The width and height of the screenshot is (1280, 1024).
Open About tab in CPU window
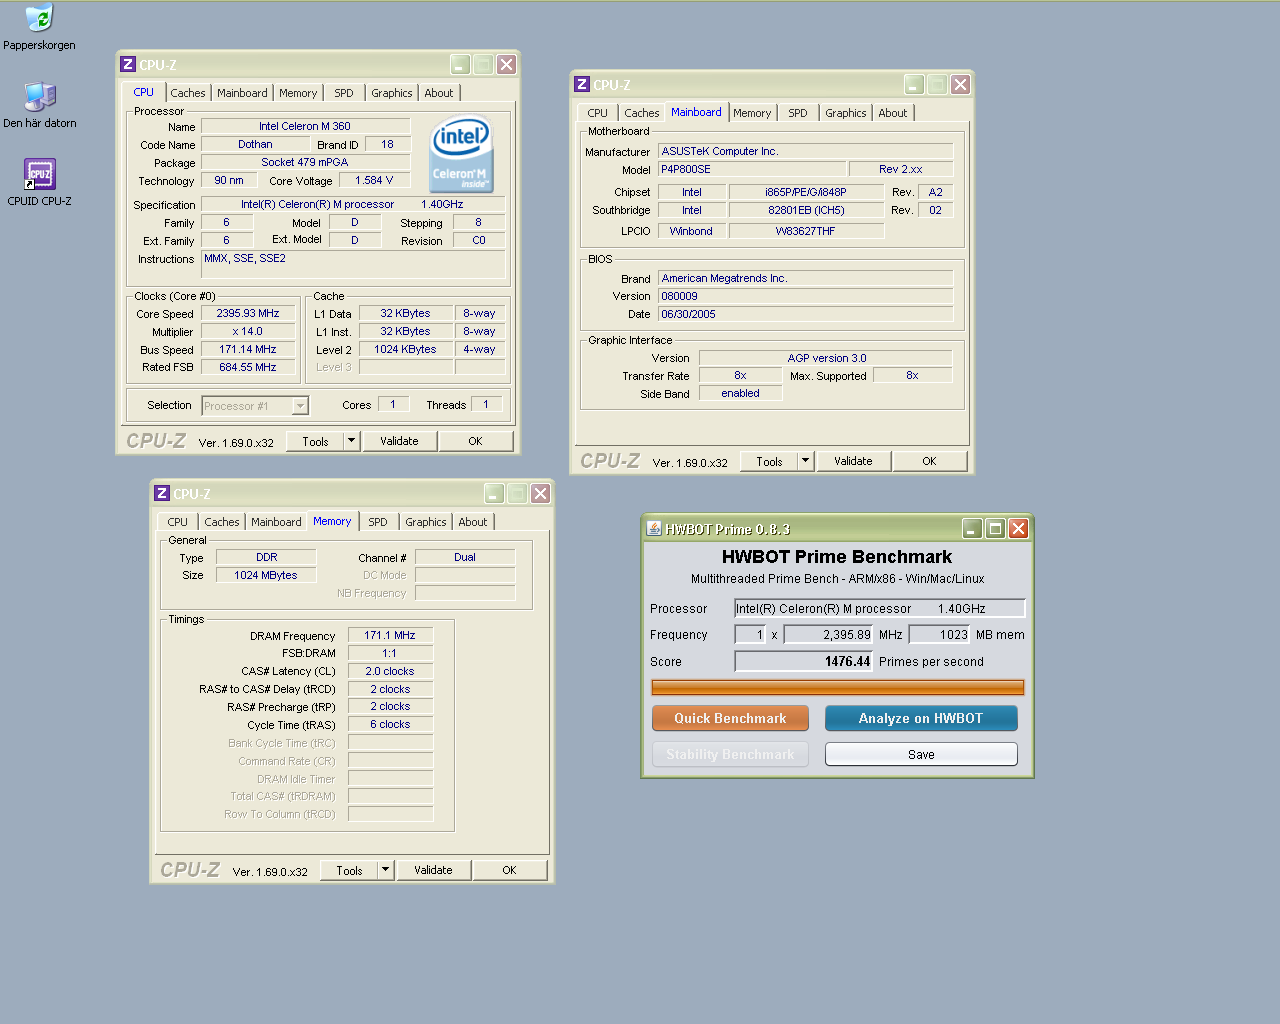[439, 93]
